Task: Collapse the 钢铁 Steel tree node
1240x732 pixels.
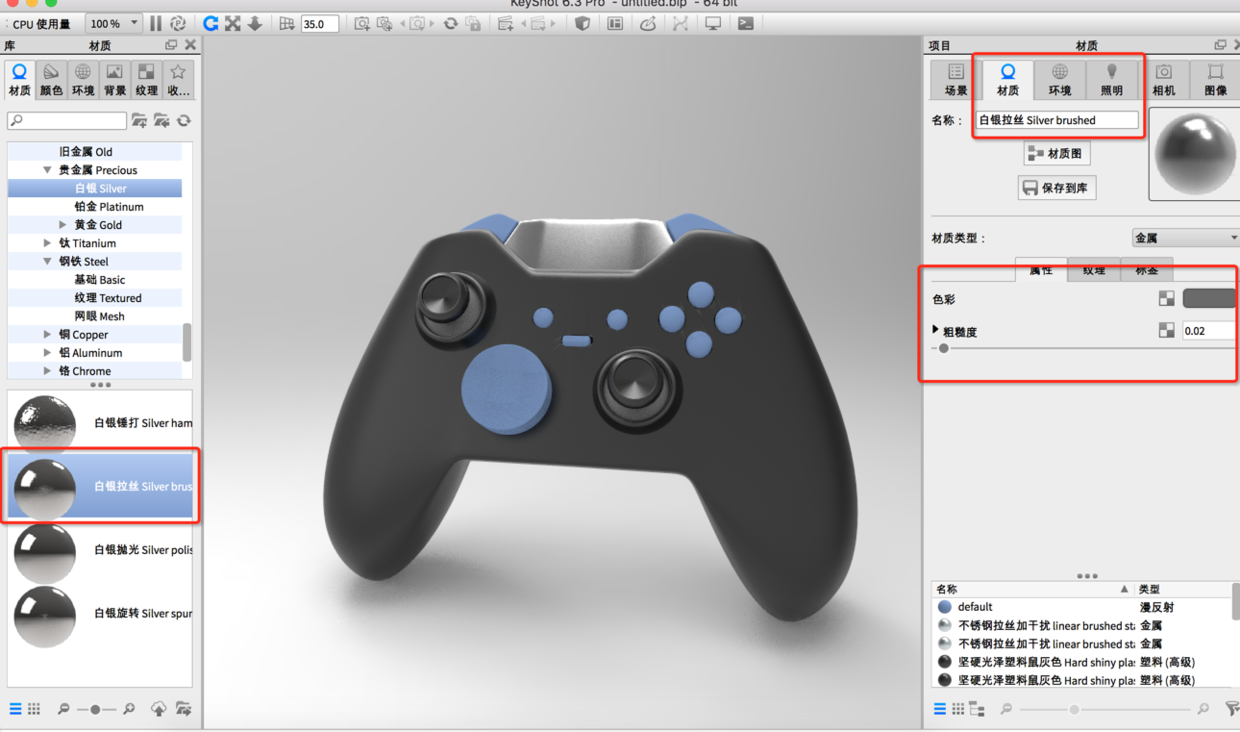Action: [47, 261]
